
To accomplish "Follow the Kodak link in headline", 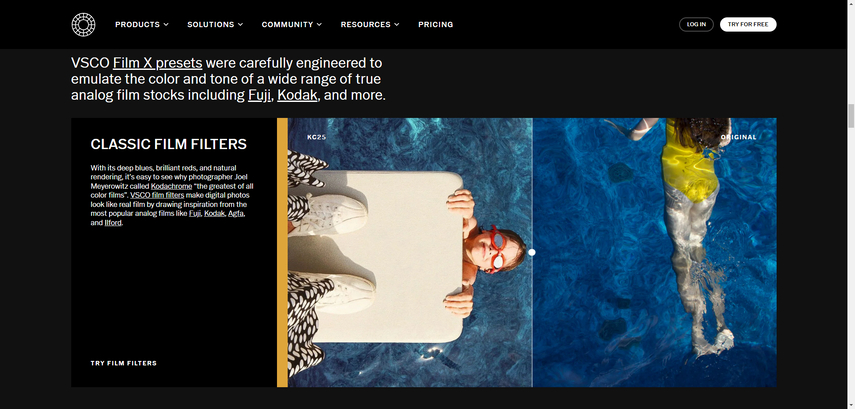I will [297, 95].
